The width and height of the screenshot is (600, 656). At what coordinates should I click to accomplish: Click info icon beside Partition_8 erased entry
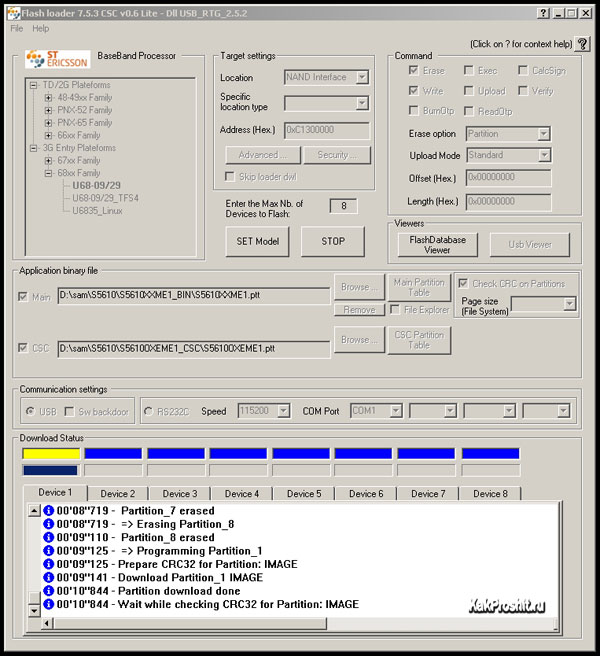pyautogui.click(x=48, y=537)
